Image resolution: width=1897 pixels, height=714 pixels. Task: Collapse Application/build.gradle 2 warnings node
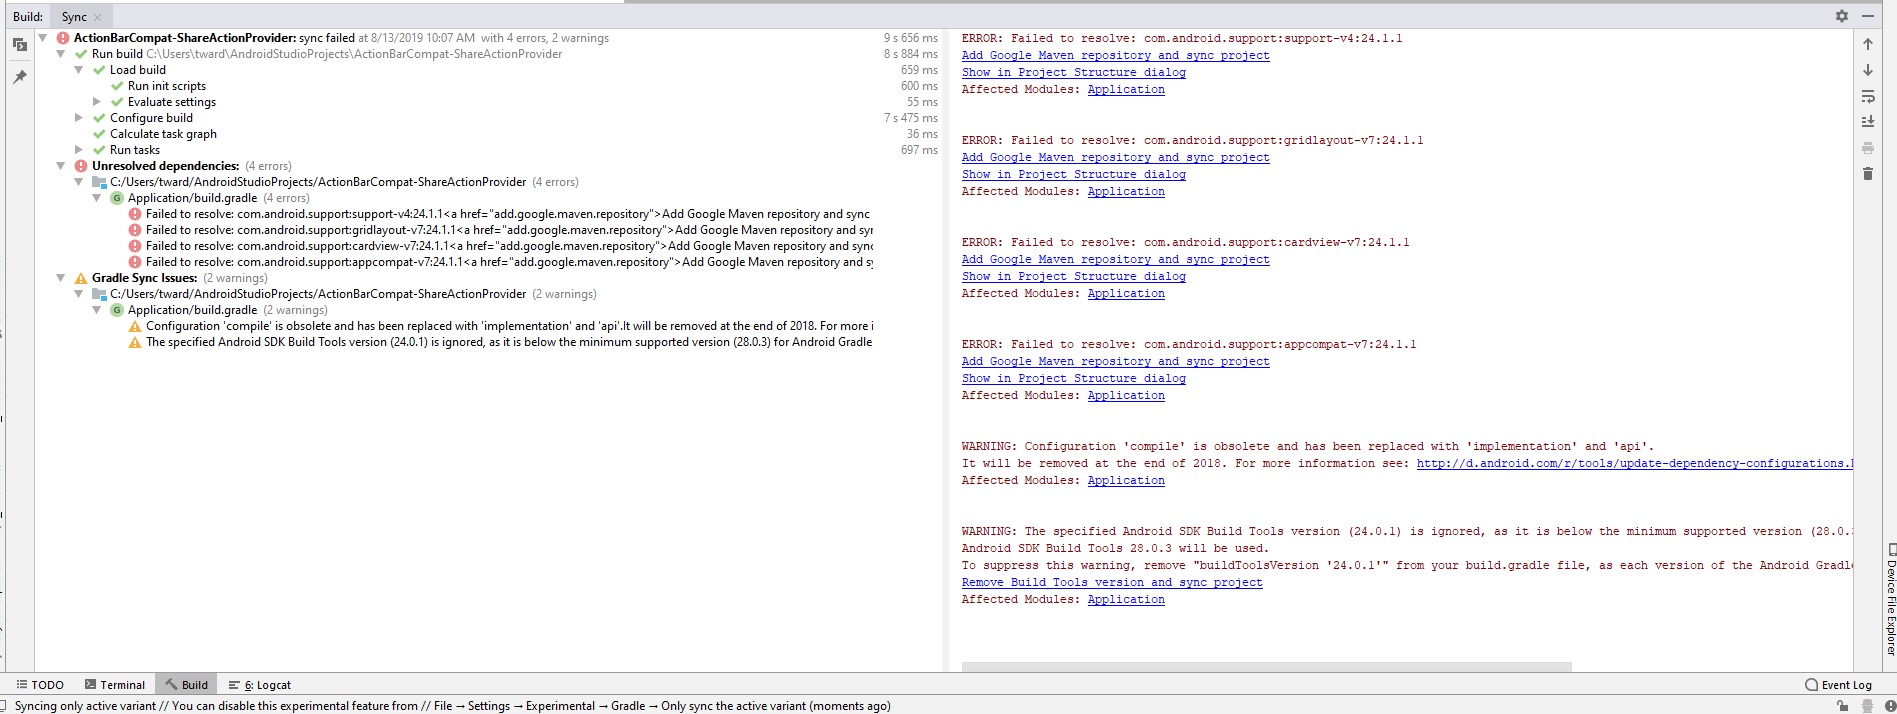coord(97,310)
